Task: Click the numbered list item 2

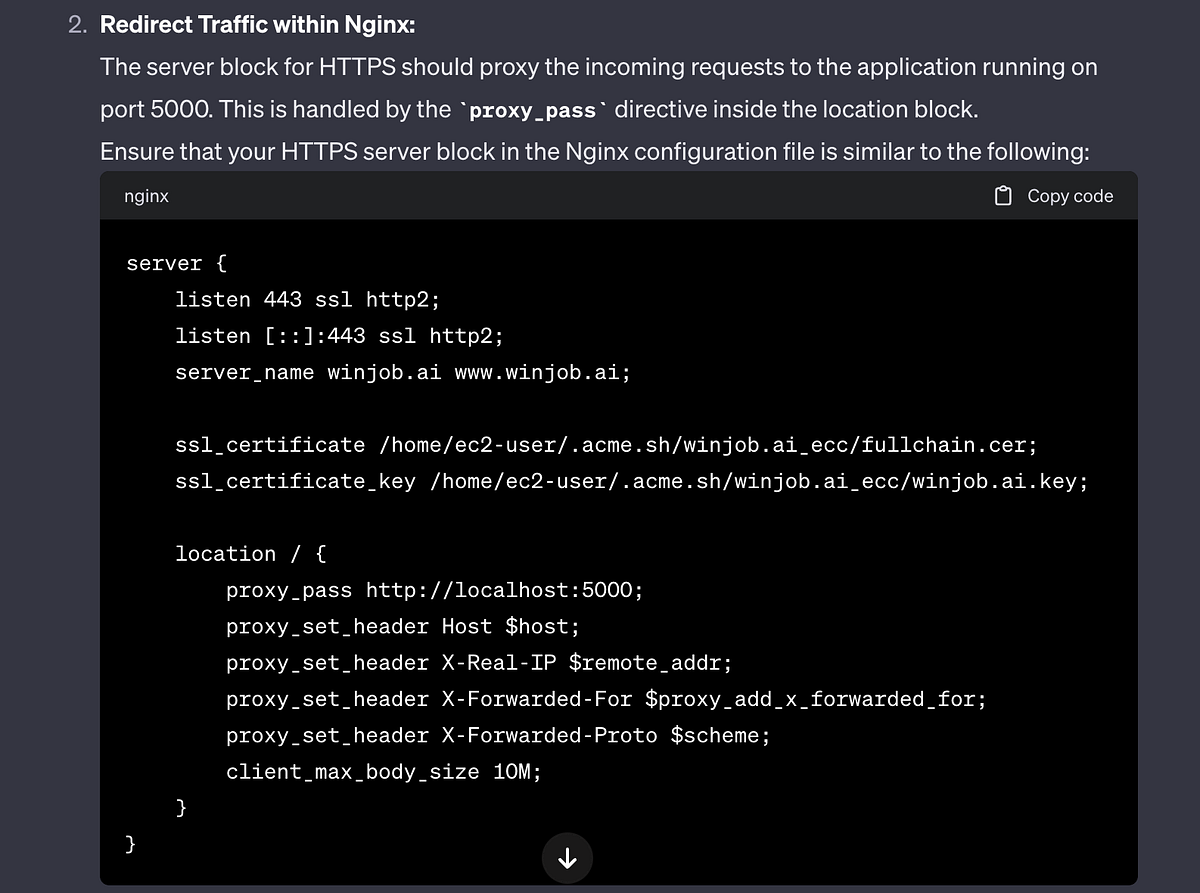Action: (x=76, y=23)
